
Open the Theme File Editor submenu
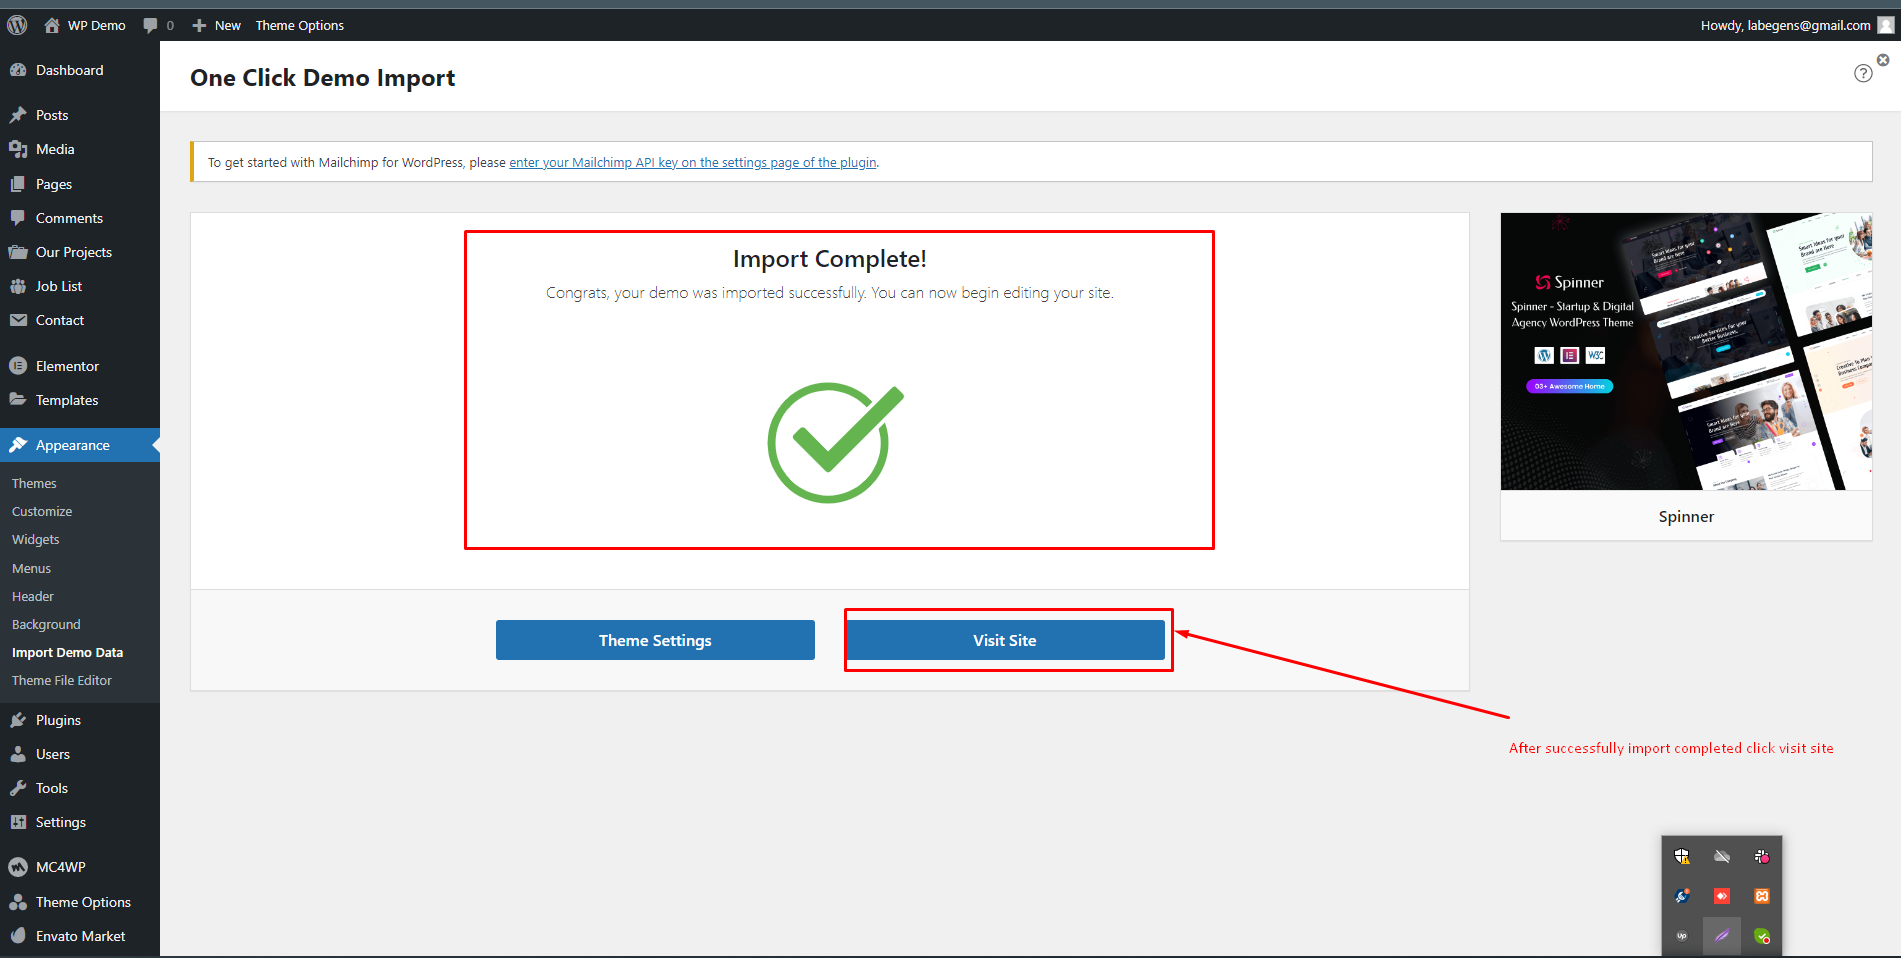tap(62, 680)
